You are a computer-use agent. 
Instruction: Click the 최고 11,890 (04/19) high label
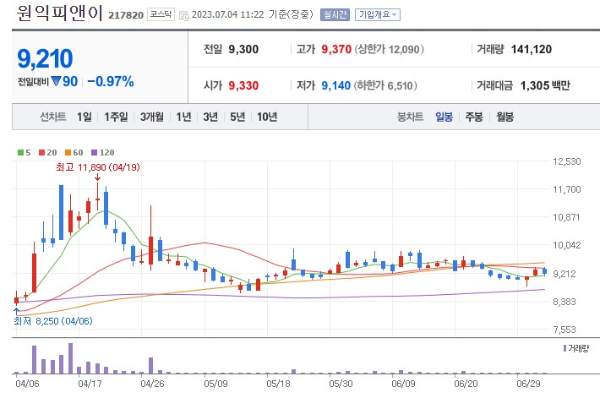pos(98,167)
